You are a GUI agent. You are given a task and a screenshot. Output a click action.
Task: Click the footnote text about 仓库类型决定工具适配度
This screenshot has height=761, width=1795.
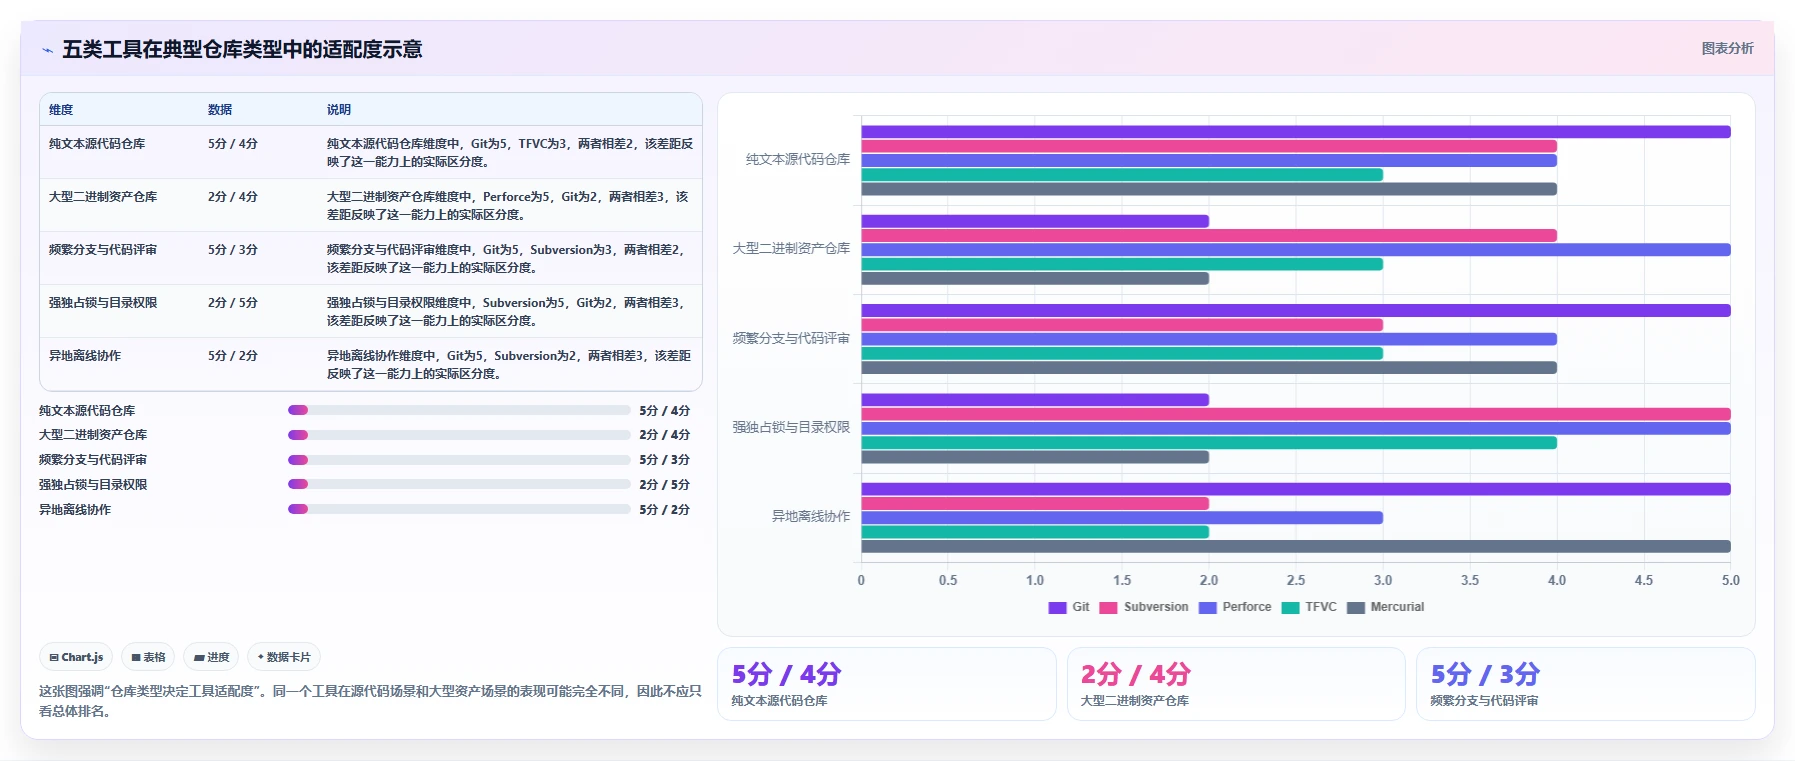click(370, 701)
